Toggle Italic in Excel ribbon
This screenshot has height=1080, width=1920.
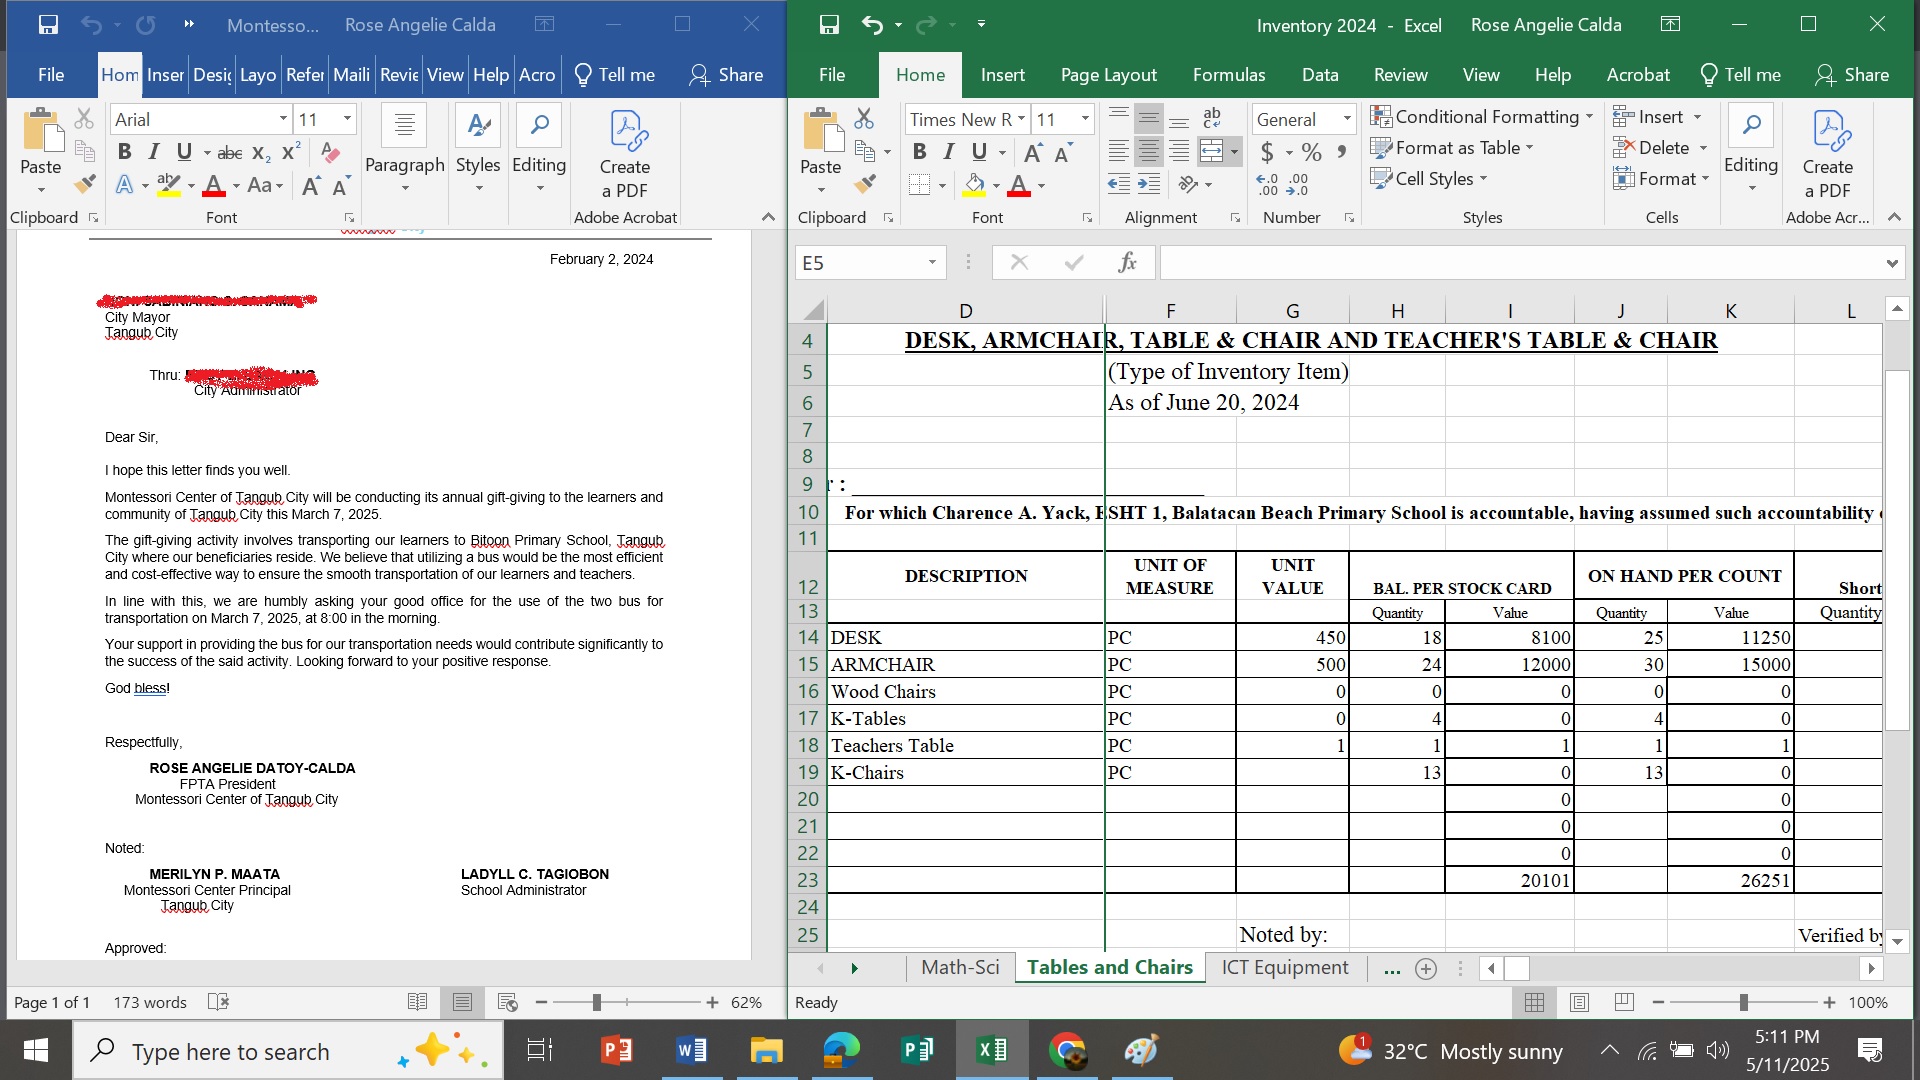[949, 151]
